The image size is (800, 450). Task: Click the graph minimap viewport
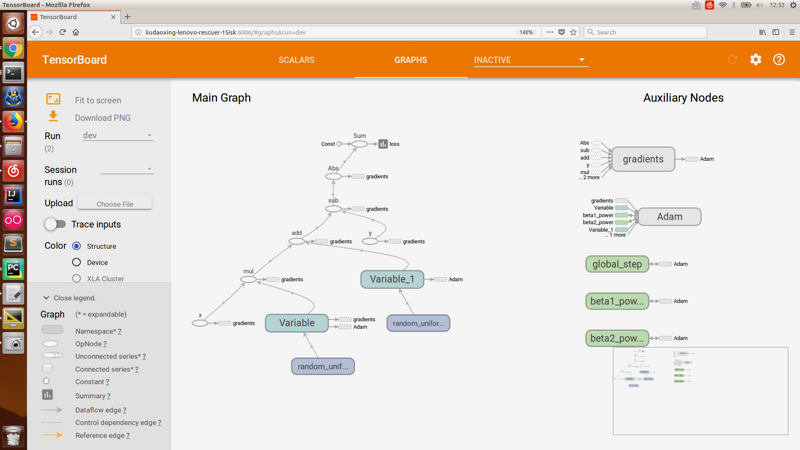[701, 391]
